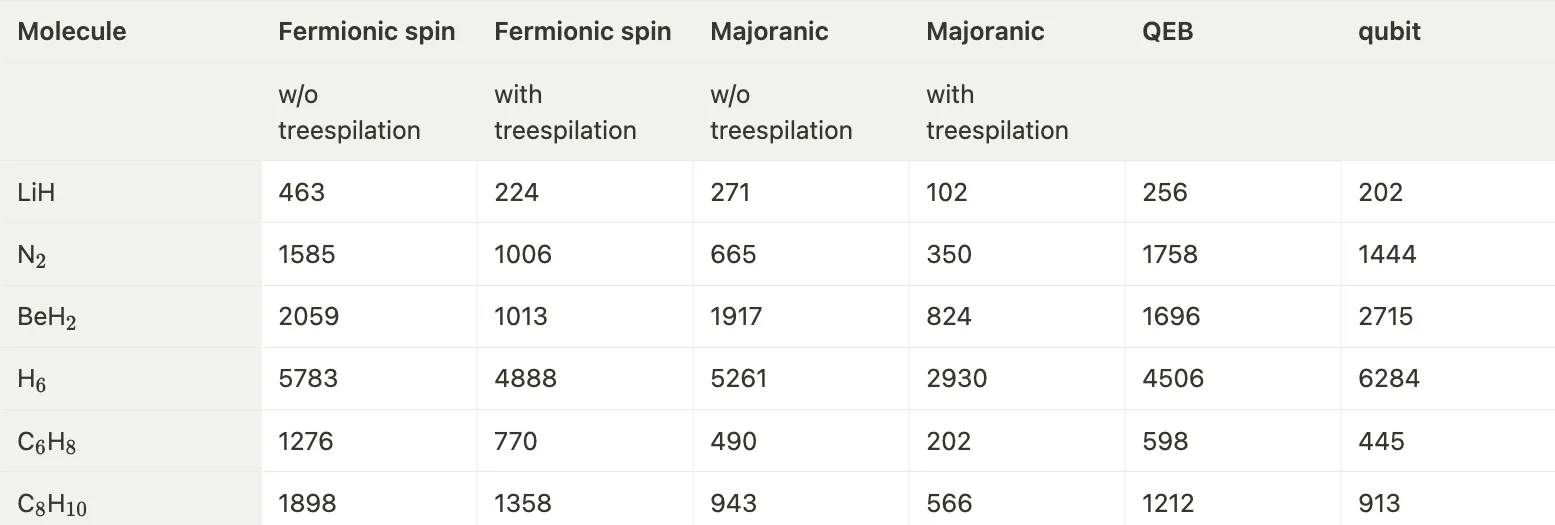
Task: Click the Molecule column header
Action: [72, 32]
